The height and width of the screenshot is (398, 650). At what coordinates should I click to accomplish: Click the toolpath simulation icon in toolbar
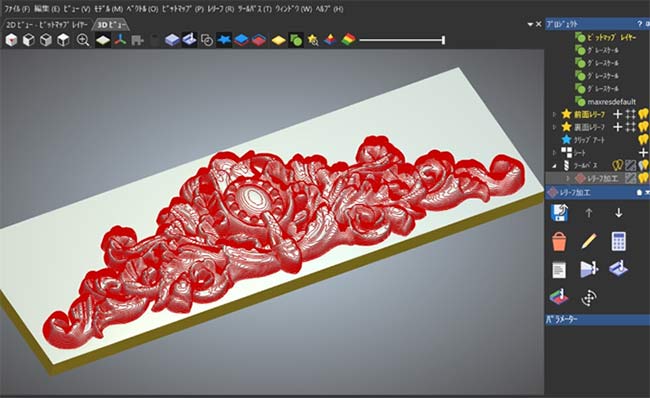[x=189, y=40]
